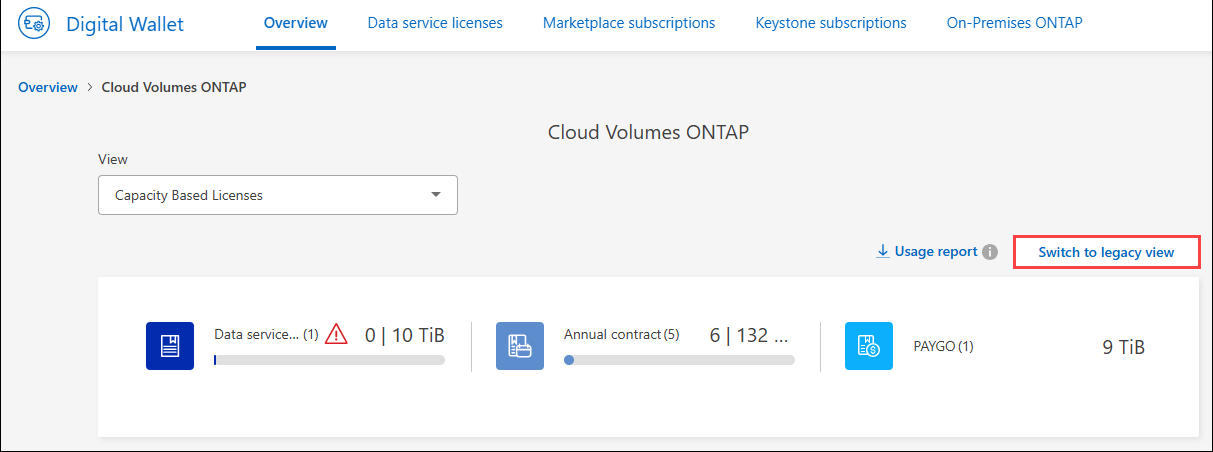1213x452 pixels.
Task: Click the PAYGO icon
Action: click(x=869, y=346)
